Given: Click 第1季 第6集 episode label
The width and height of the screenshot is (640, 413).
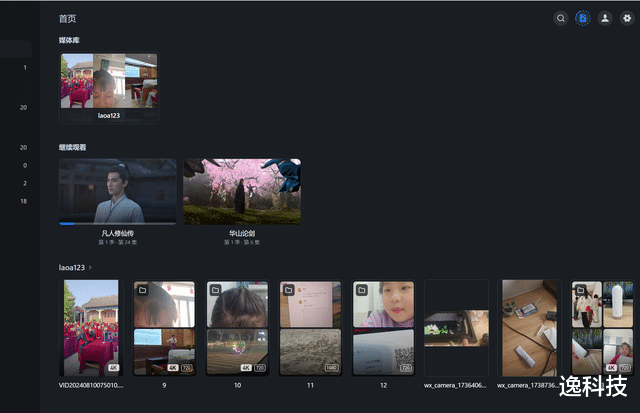Looking at the screenshot, I should tap(242, 242).
